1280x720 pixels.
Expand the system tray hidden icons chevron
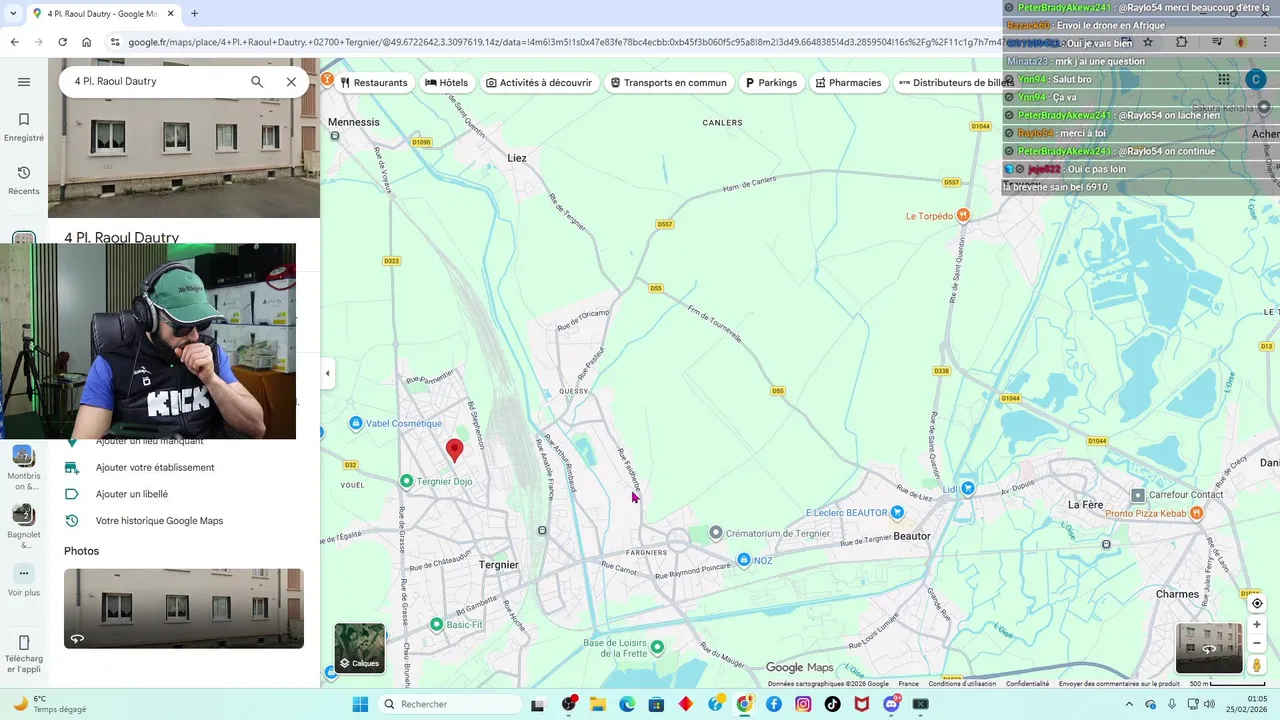(x=1128, y=704)
